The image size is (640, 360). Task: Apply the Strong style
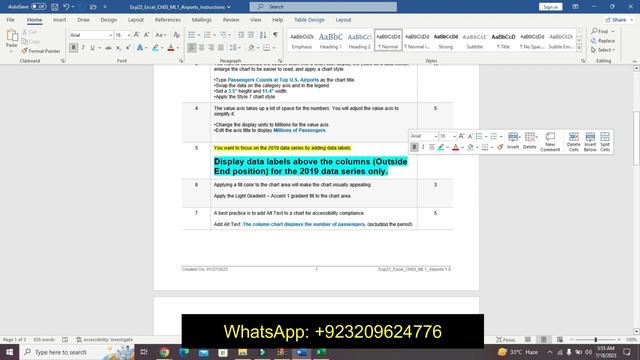[446, 40]
